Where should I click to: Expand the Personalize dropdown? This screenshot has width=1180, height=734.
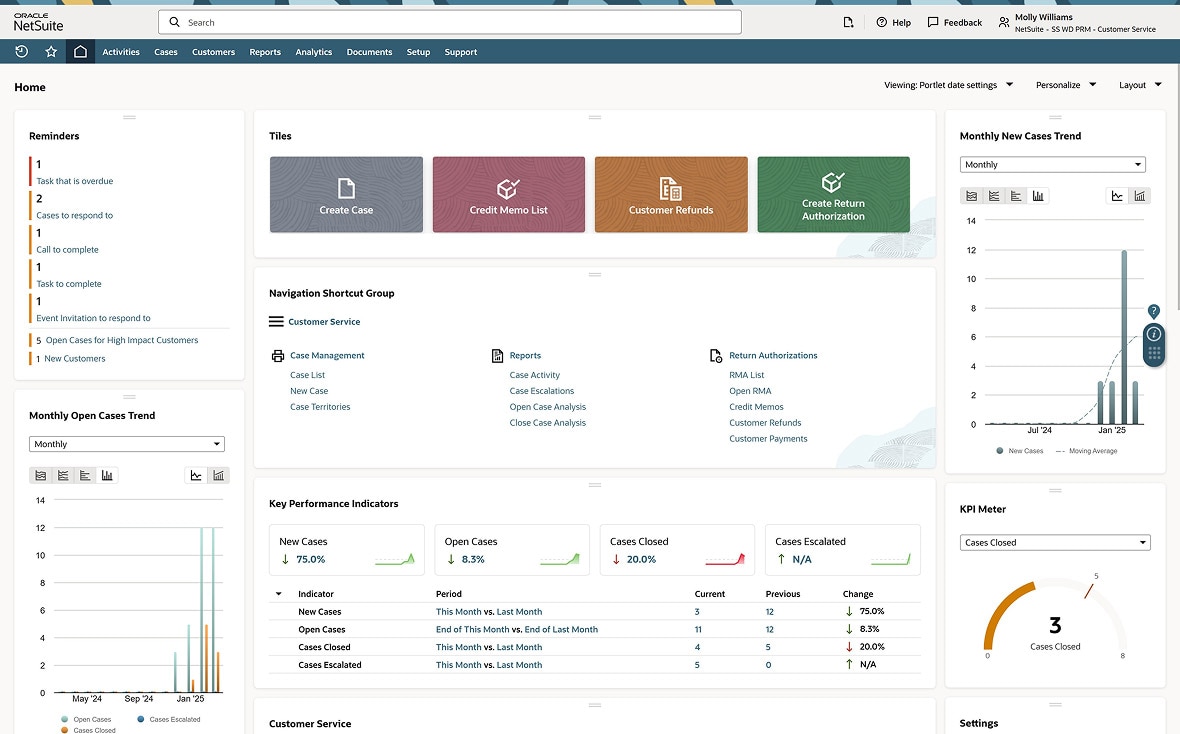(1066, 85)
